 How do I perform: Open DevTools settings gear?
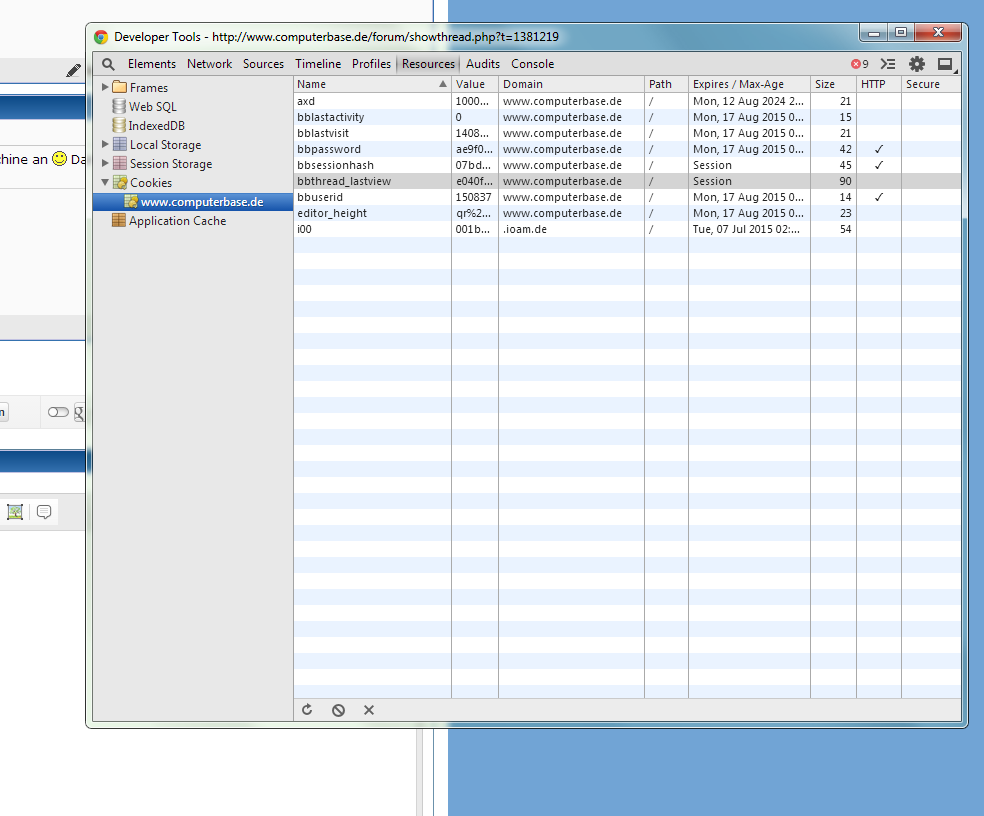point(917,64)
